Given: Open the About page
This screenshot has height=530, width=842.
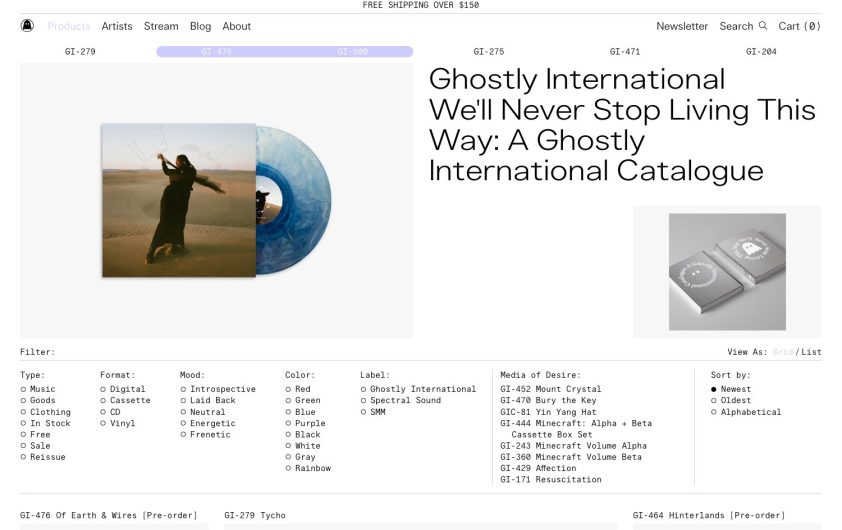Looking at the screenshot, I should 236,26.
